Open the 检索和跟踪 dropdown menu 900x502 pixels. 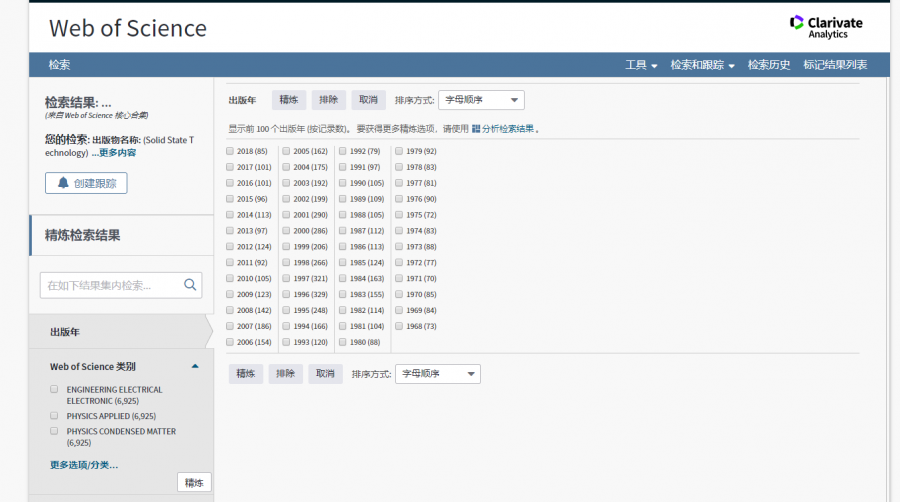click(x=702, y=65)
